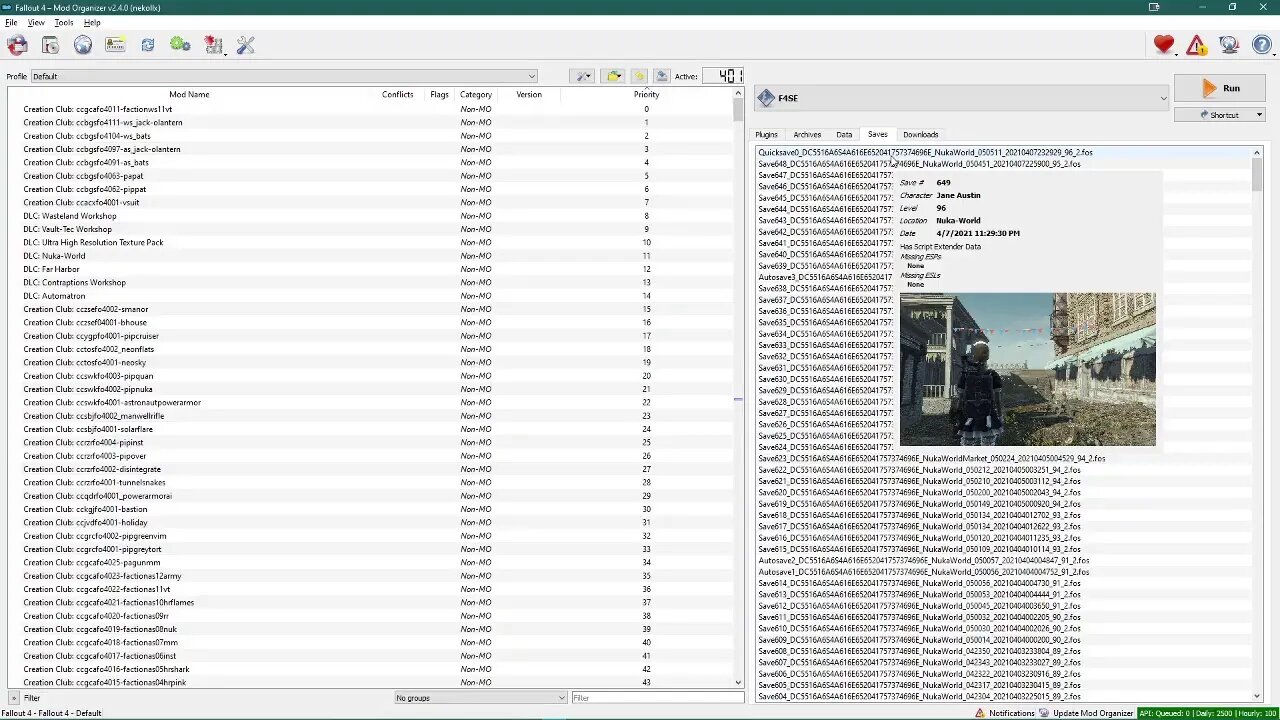Switch to the Data tab
The width and height of the screenshot is (1280, 720).
point(844,134)
